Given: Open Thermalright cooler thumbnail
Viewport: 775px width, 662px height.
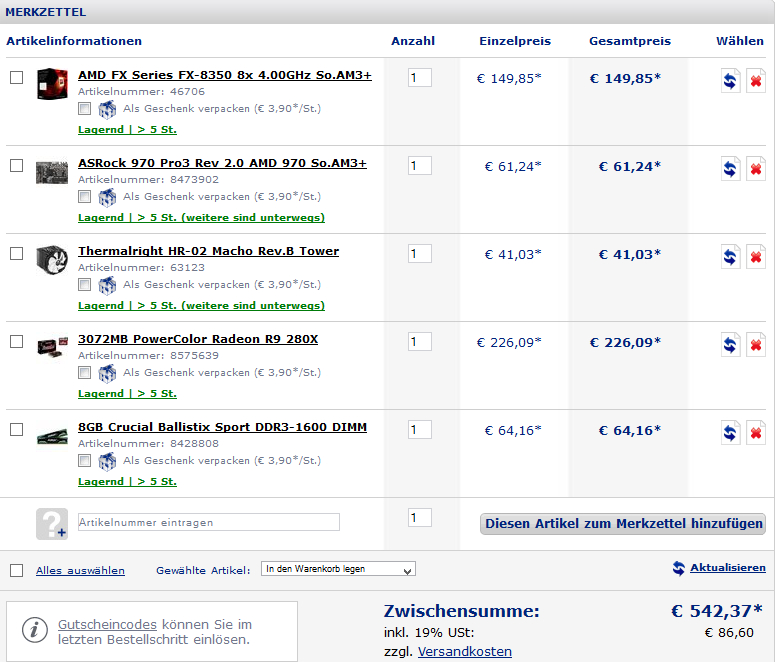Looking at the screenshot, I should click(x=52, y=260).
